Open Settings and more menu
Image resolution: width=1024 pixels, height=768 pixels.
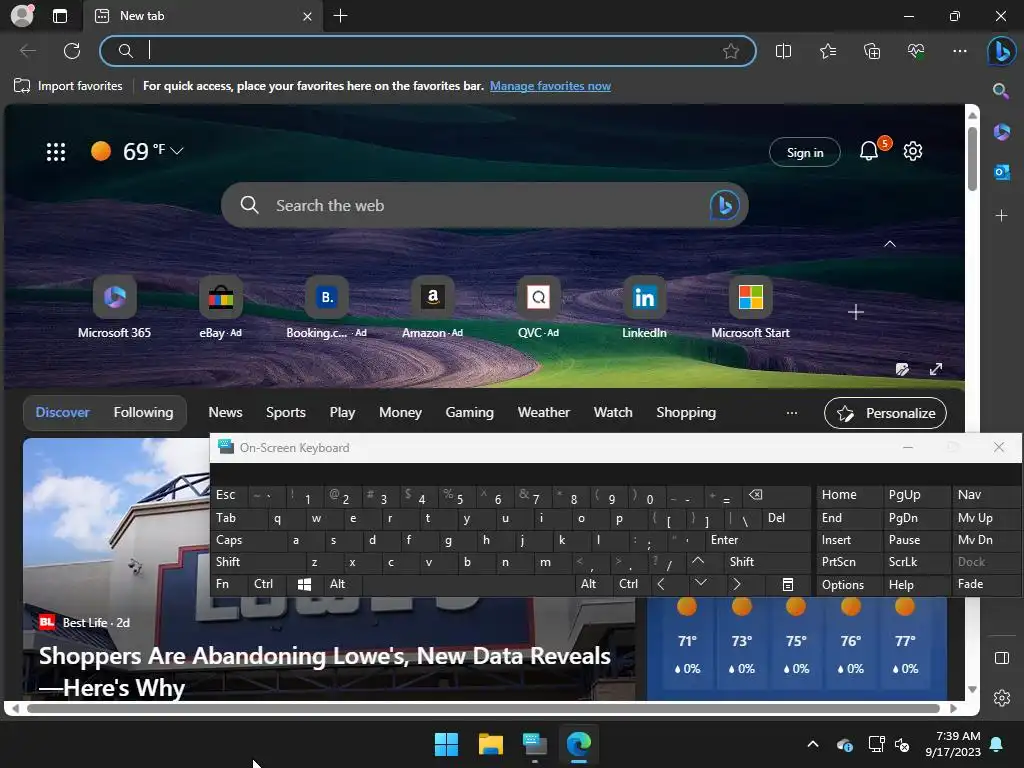pos(959,51)
